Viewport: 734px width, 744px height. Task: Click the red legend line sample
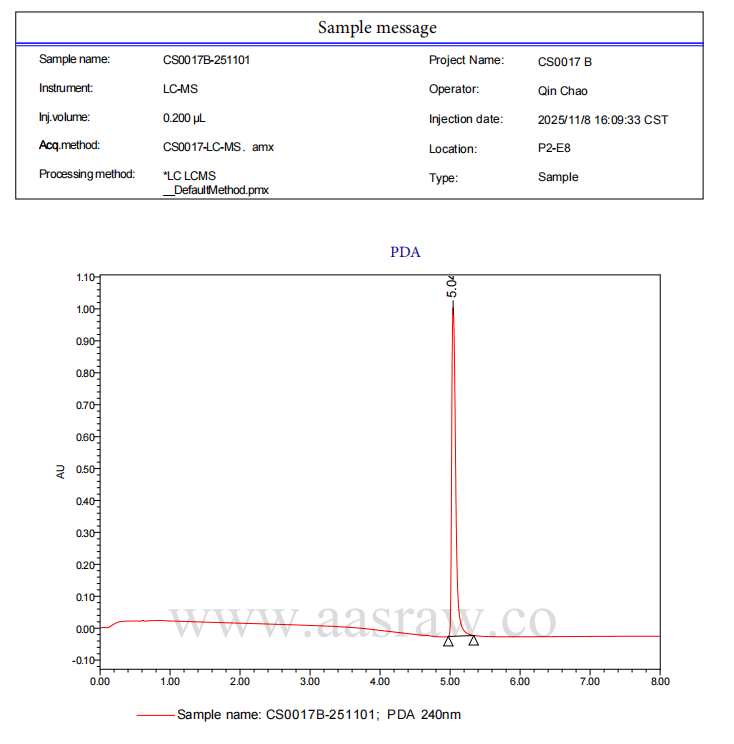(x=154, y=715)
